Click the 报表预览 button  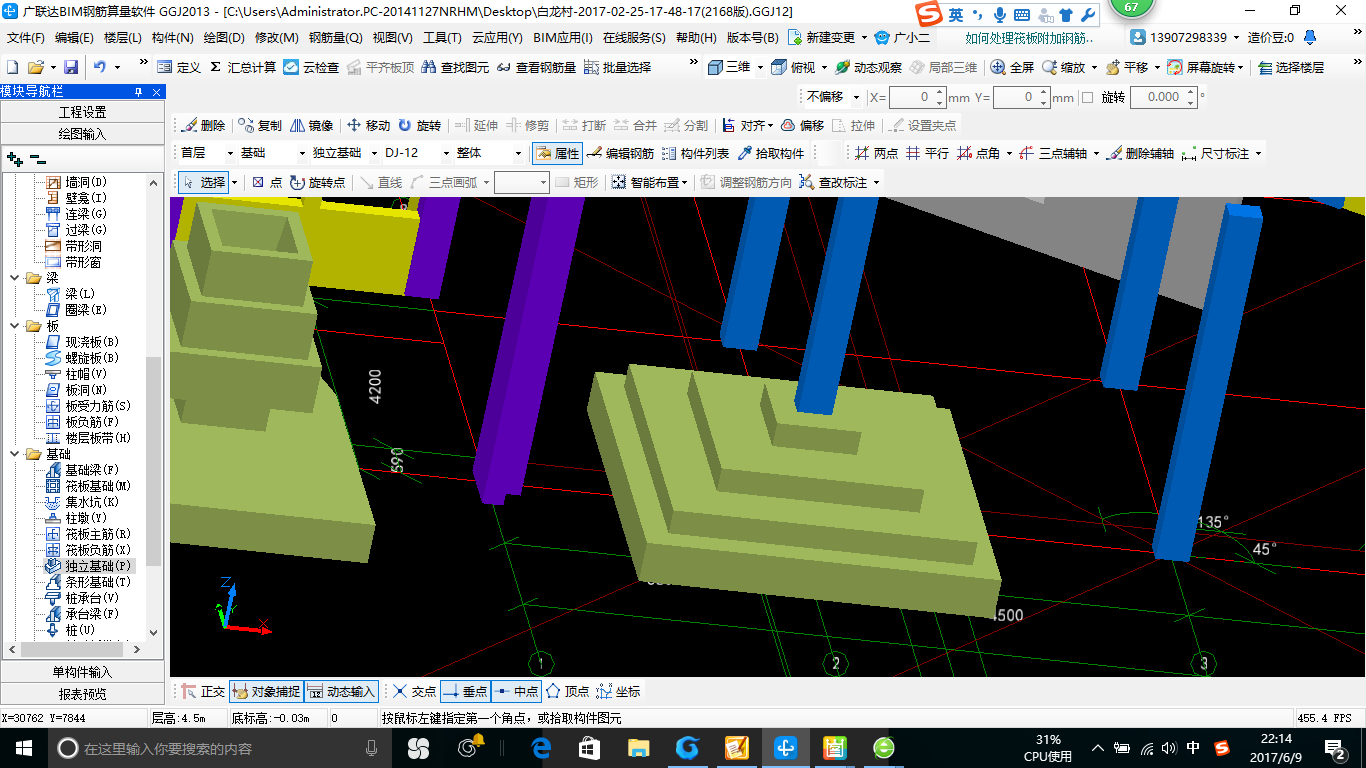(x=82, y=693)
